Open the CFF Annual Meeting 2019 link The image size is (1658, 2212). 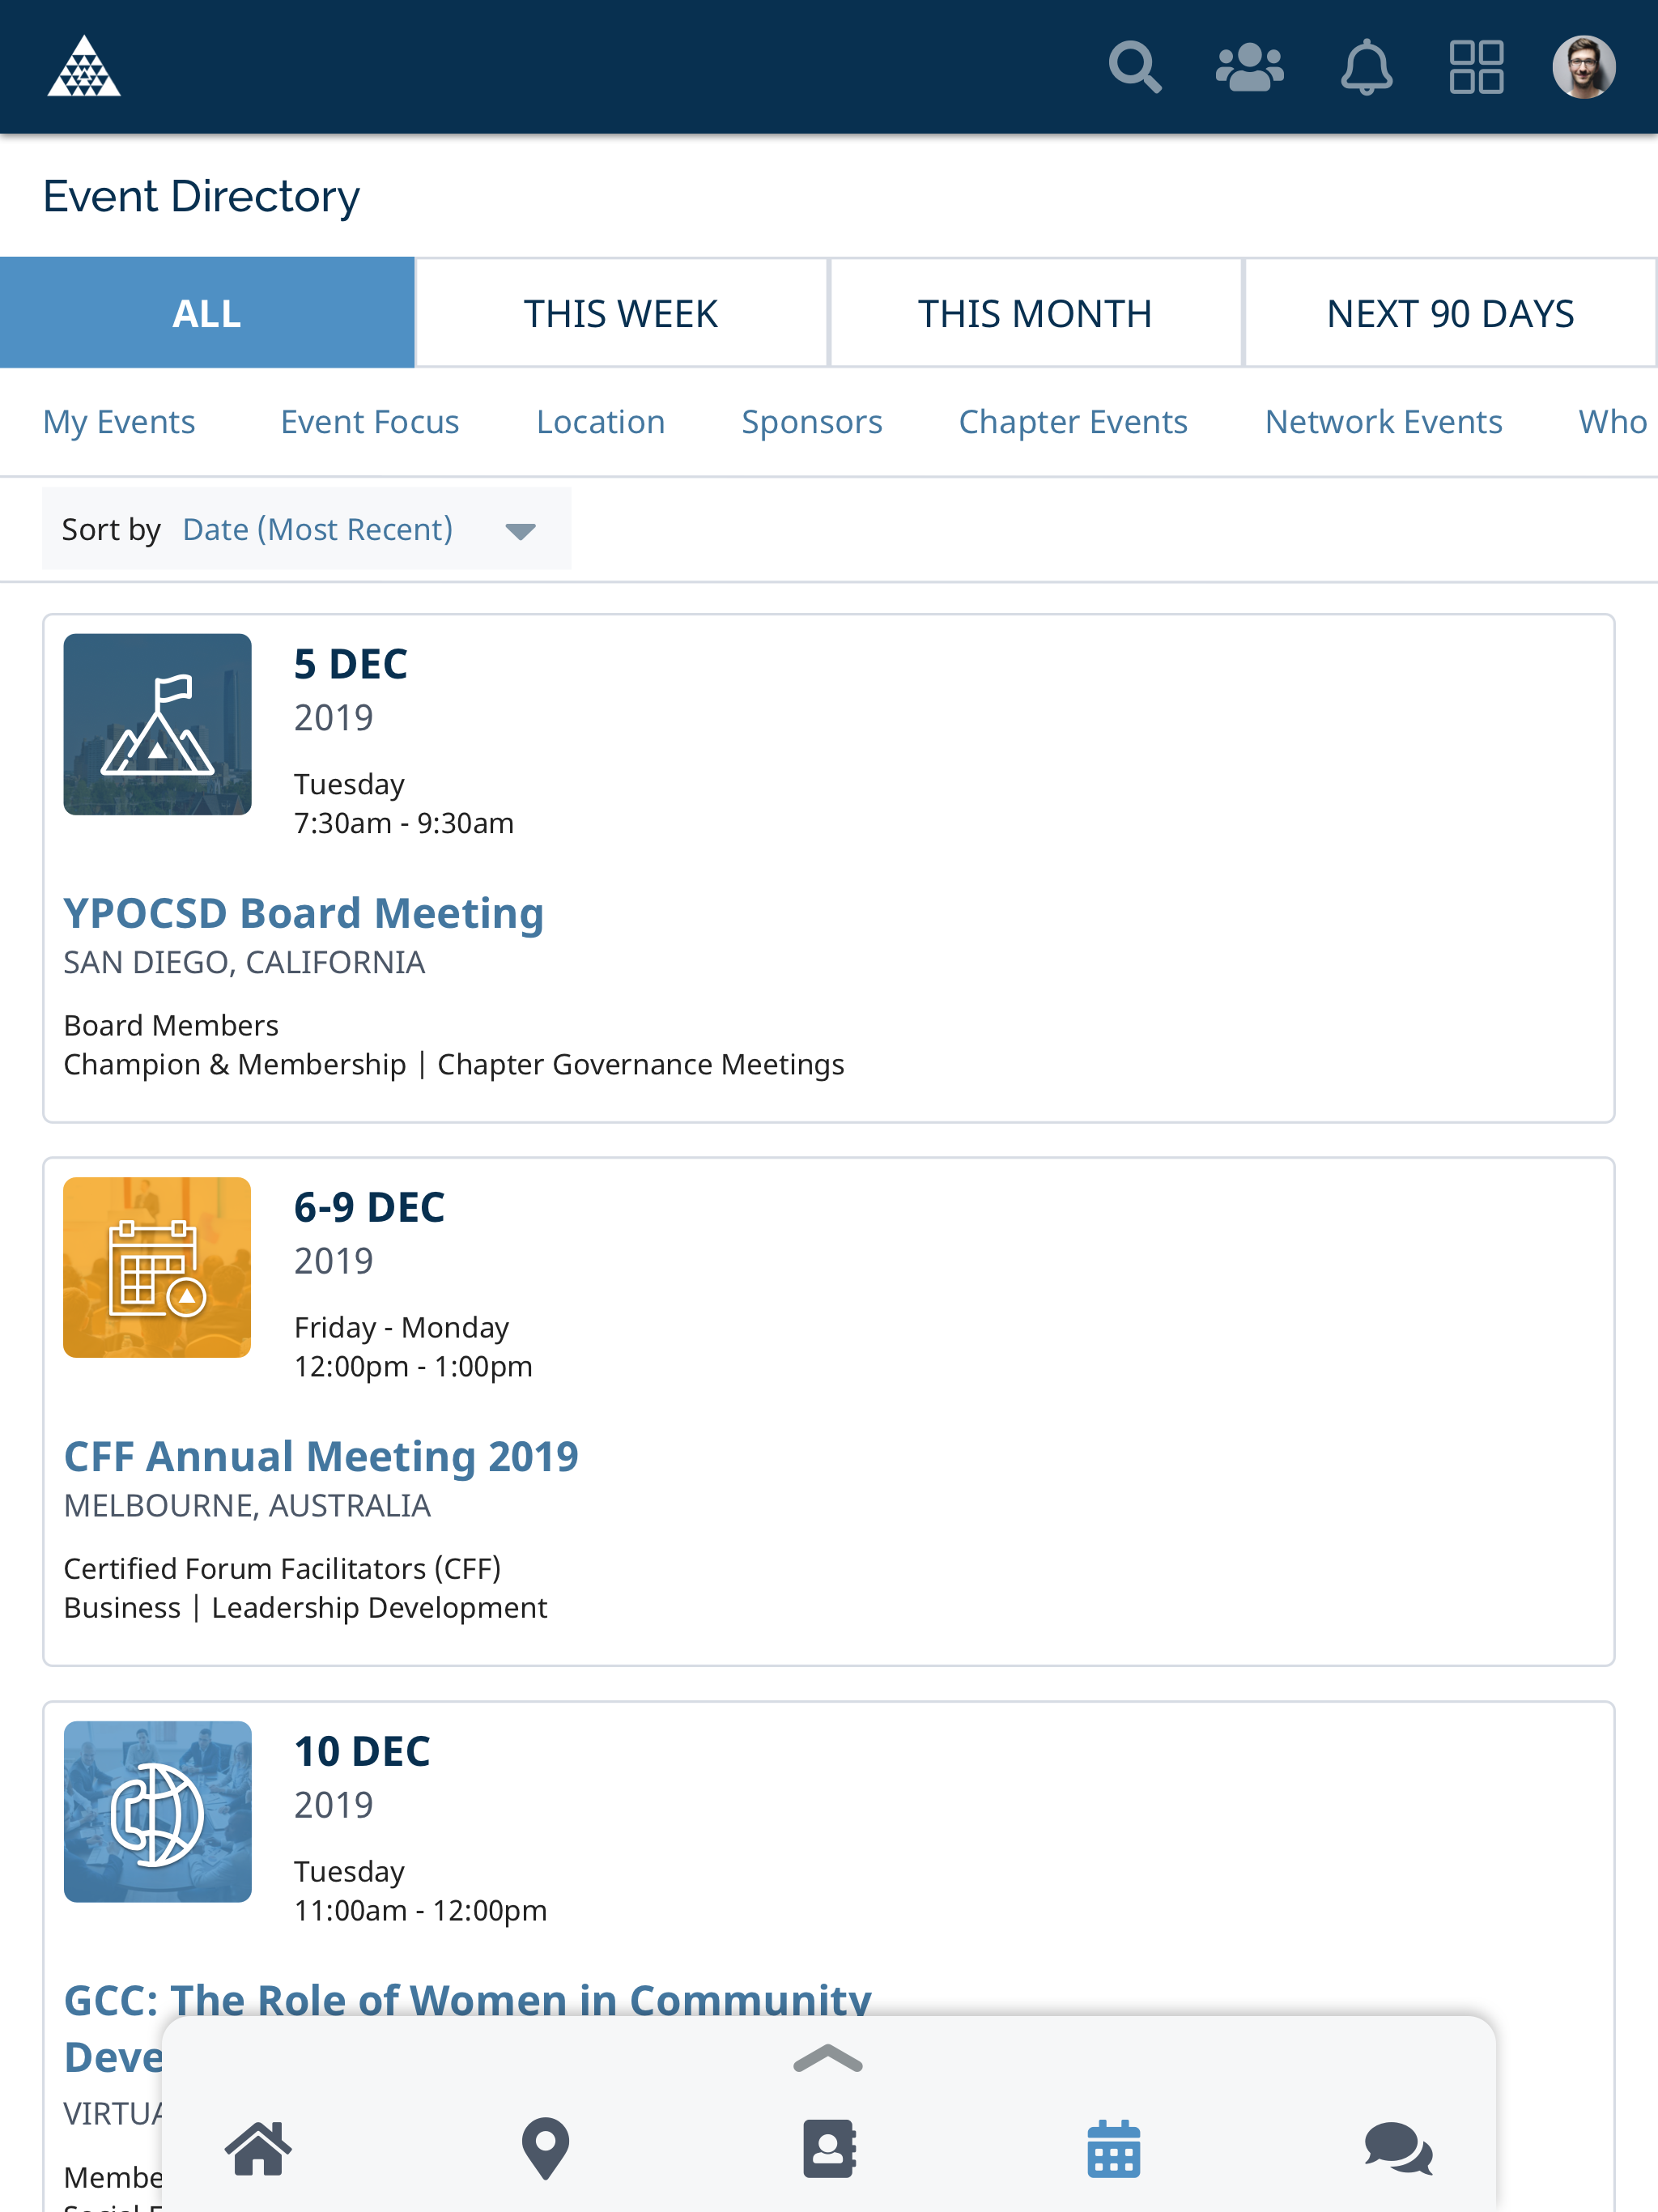point(321,1456)
